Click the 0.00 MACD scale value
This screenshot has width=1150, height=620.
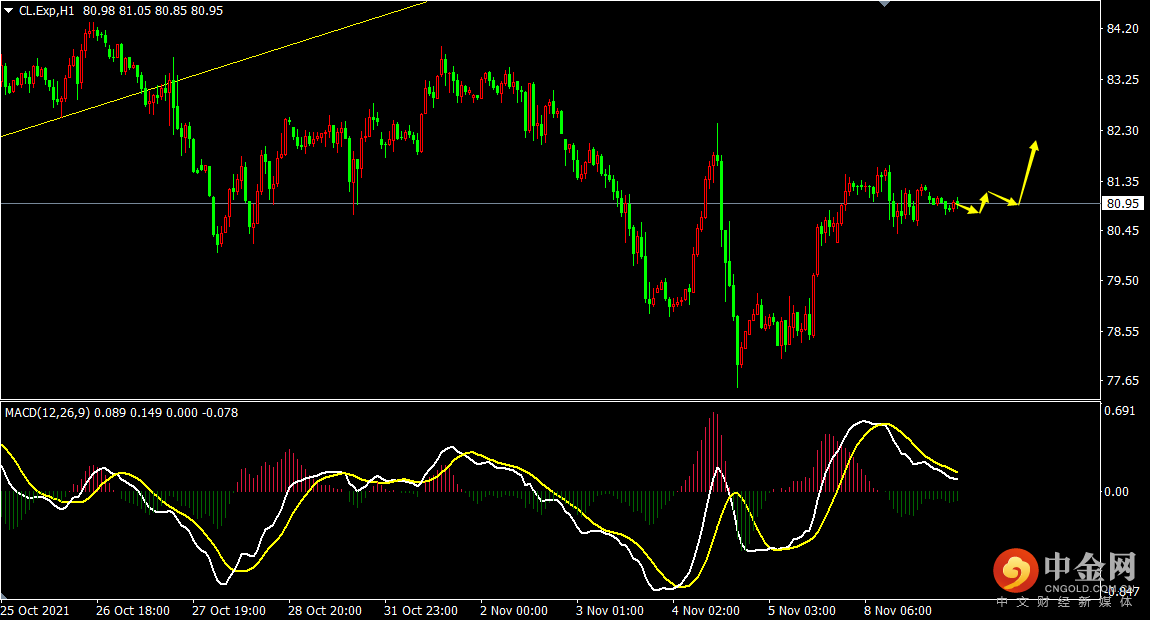1116,492
